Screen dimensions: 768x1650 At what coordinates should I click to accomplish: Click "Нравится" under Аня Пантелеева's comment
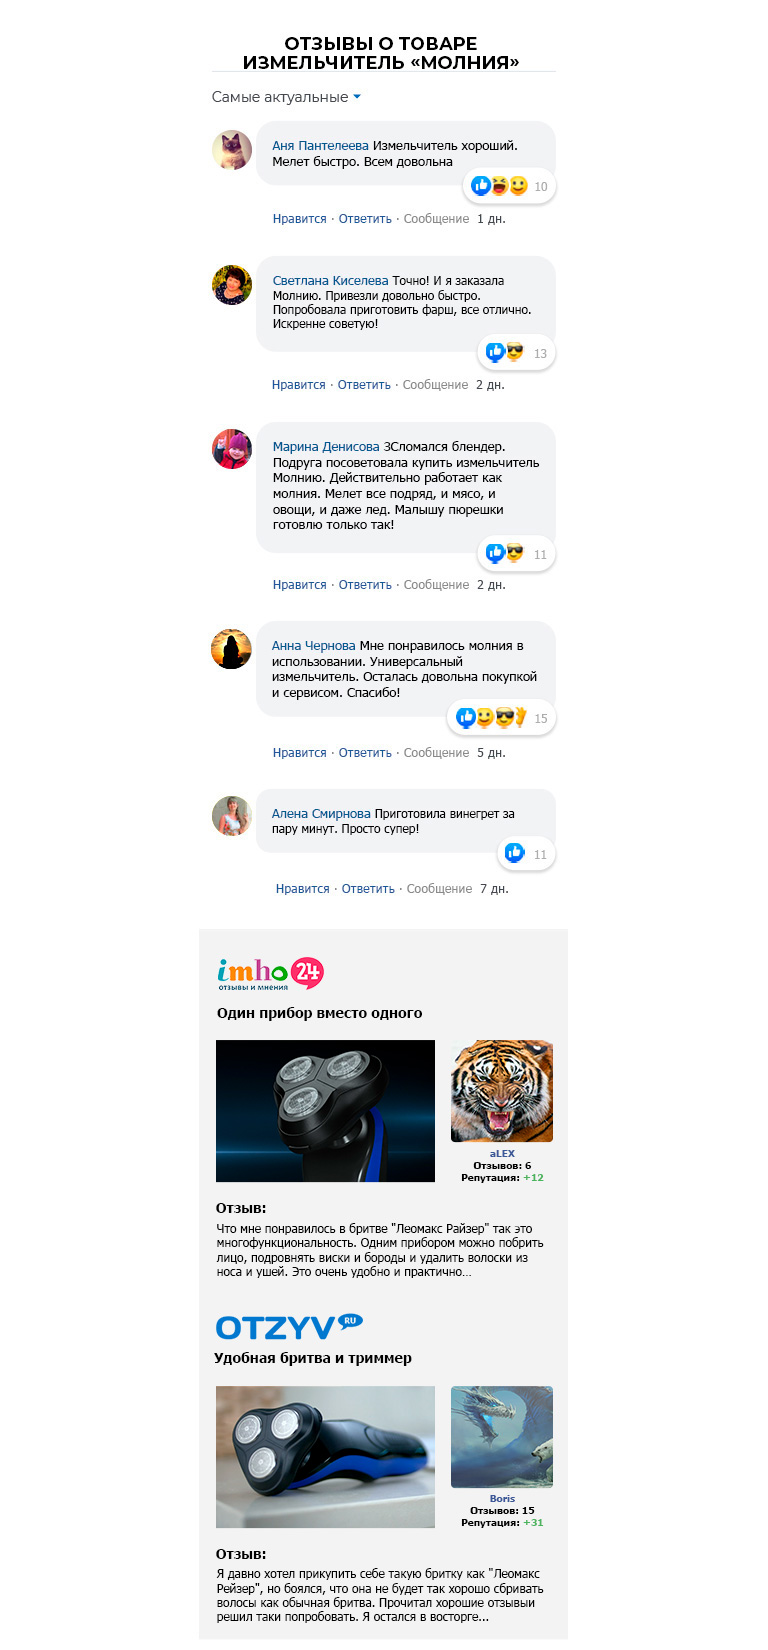point(300,219)
